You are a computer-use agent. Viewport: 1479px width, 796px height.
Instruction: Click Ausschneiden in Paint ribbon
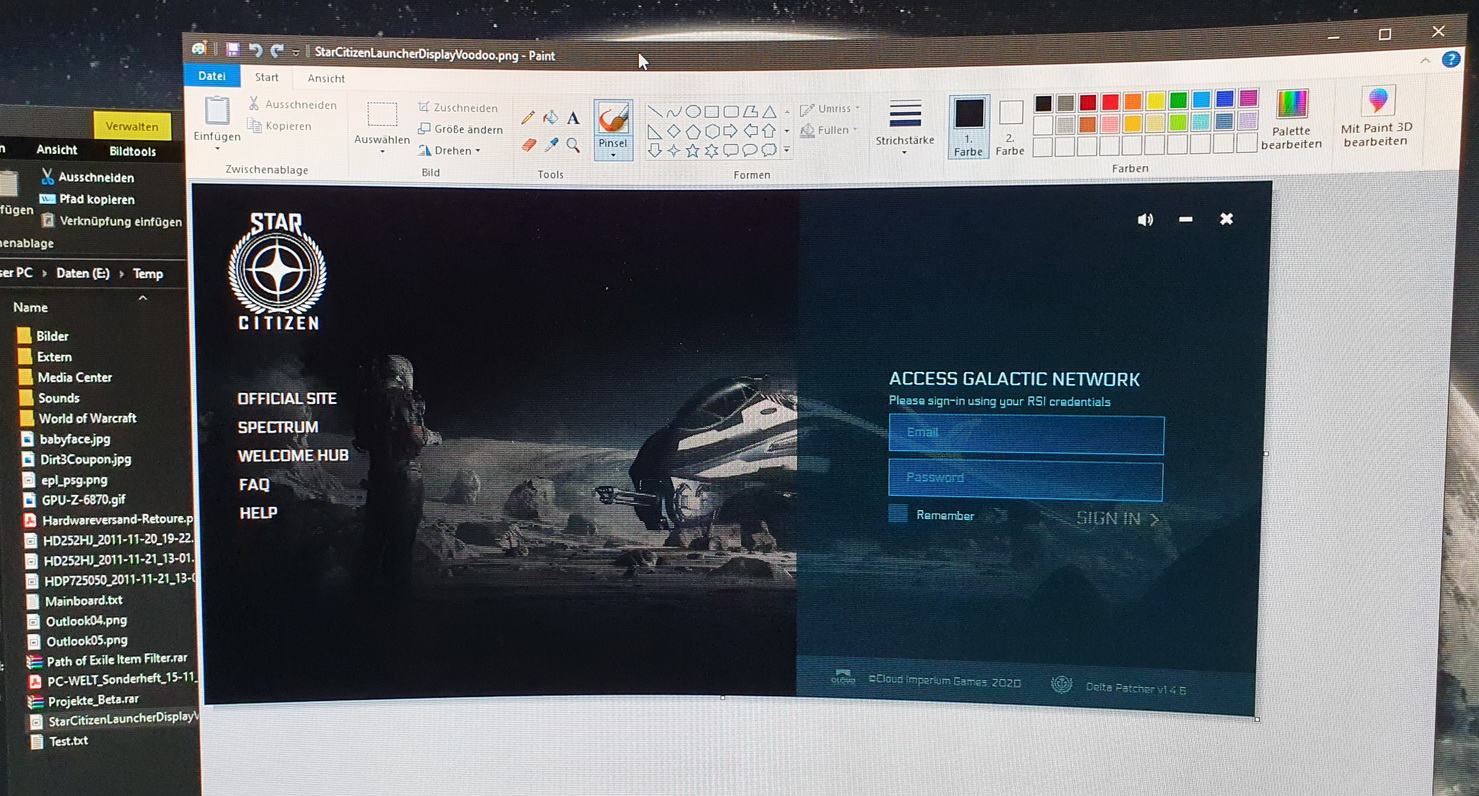pos(292,104)
